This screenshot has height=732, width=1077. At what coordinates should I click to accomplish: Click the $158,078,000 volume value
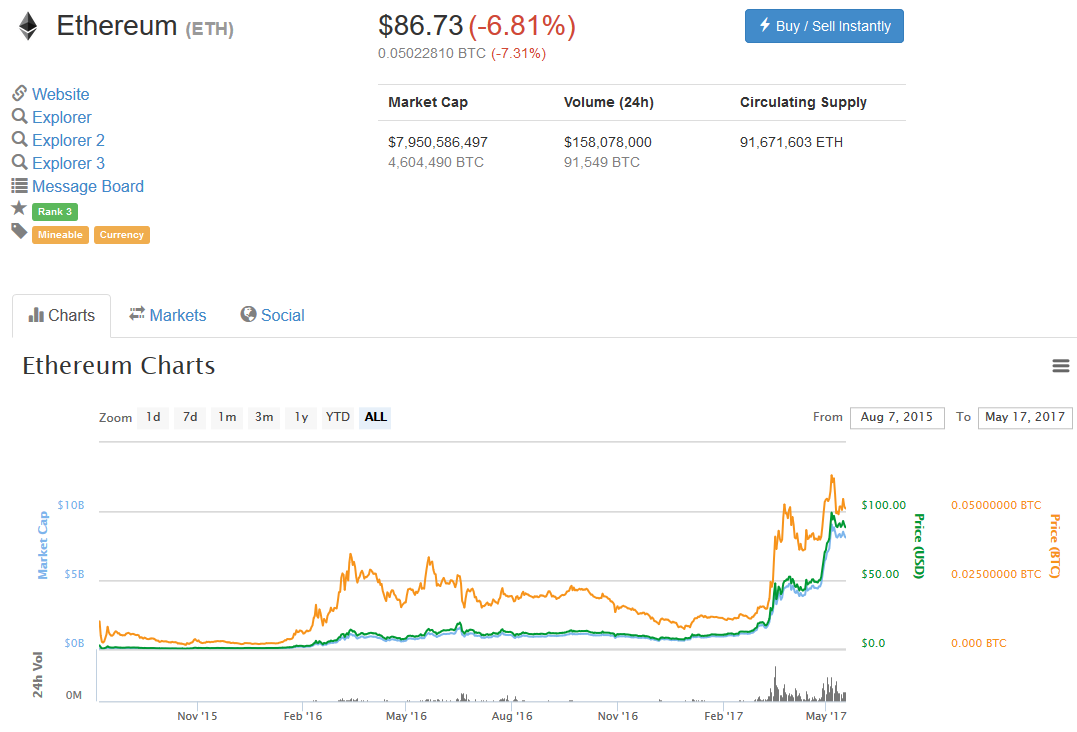tap(608, 142)
